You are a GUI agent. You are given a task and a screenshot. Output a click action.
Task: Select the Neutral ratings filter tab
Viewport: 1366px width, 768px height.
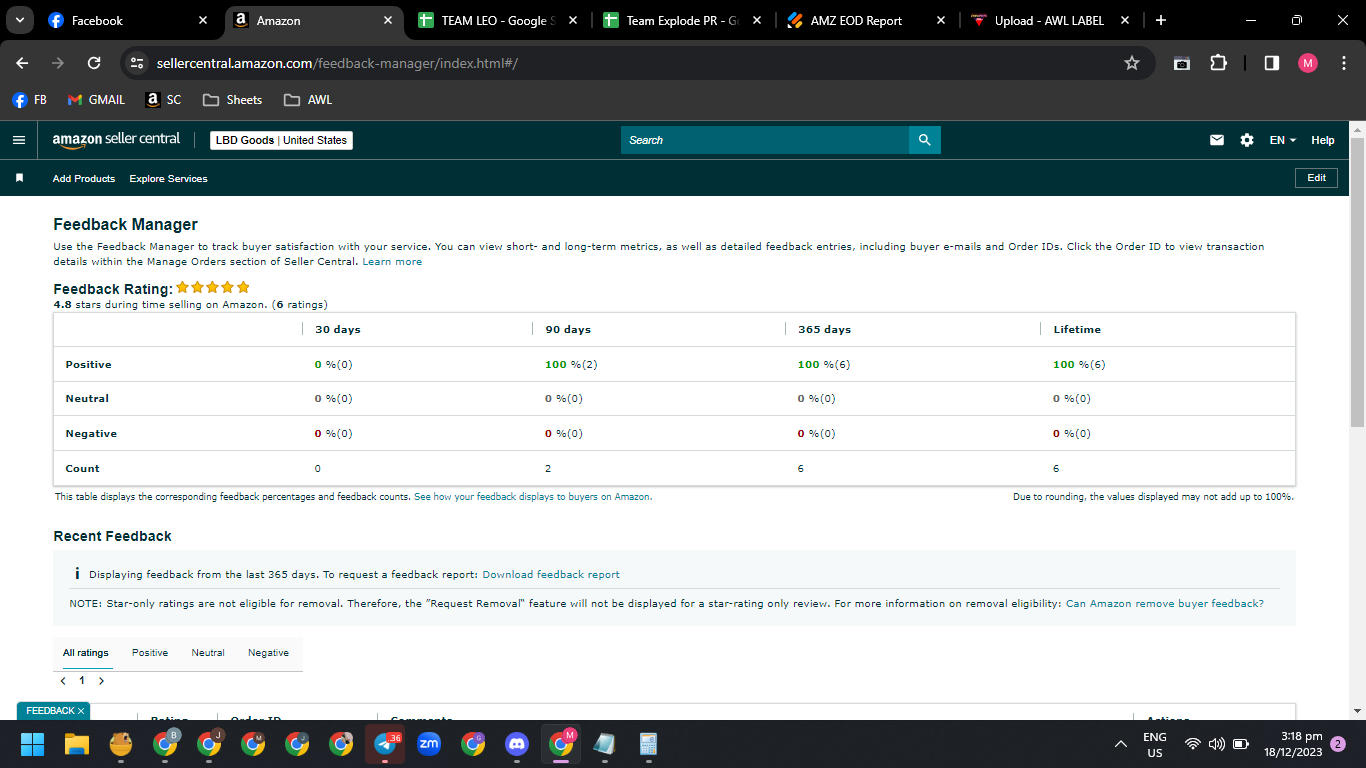point(208,653)
